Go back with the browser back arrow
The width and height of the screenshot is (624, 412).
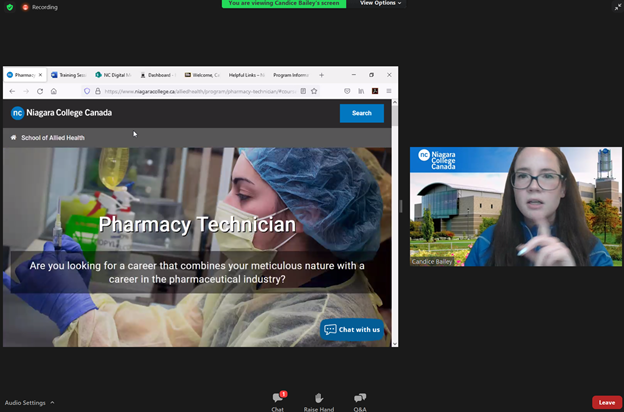point(12,91)
